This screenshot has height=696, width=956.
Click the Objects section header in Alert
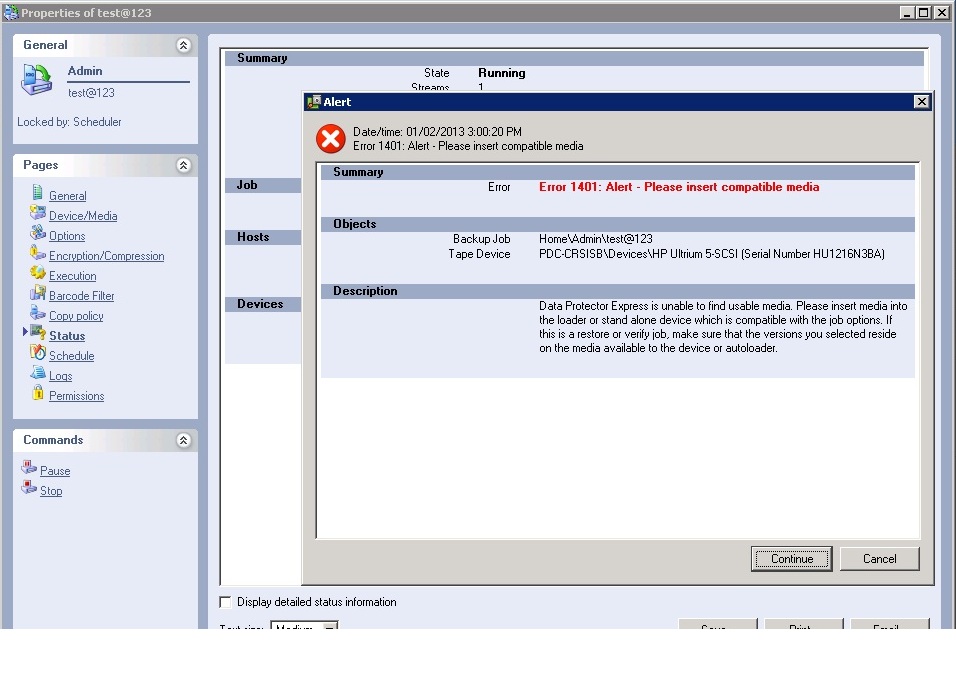(618, 224)
